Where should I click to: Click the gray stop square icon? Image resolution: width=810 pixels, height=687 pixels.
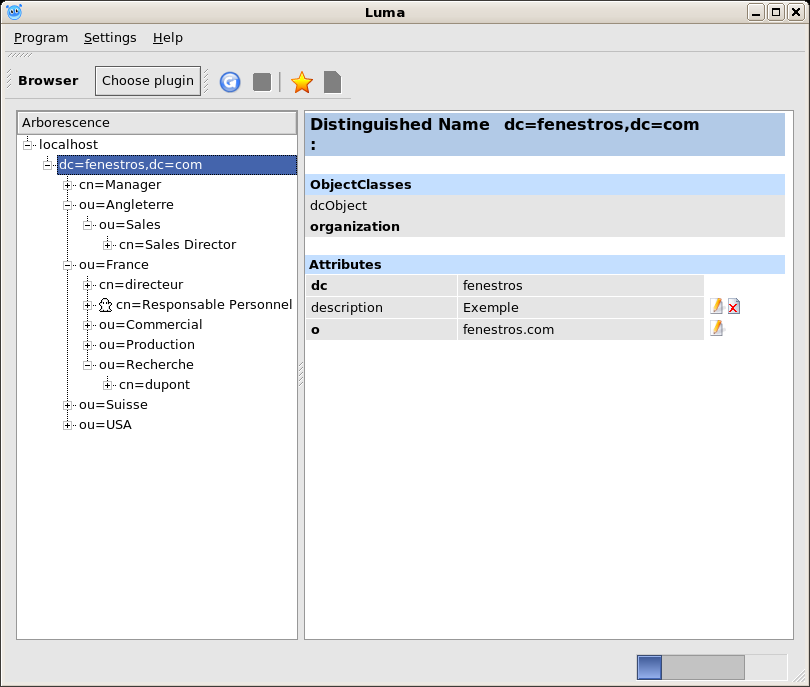[x=262, y=82]
